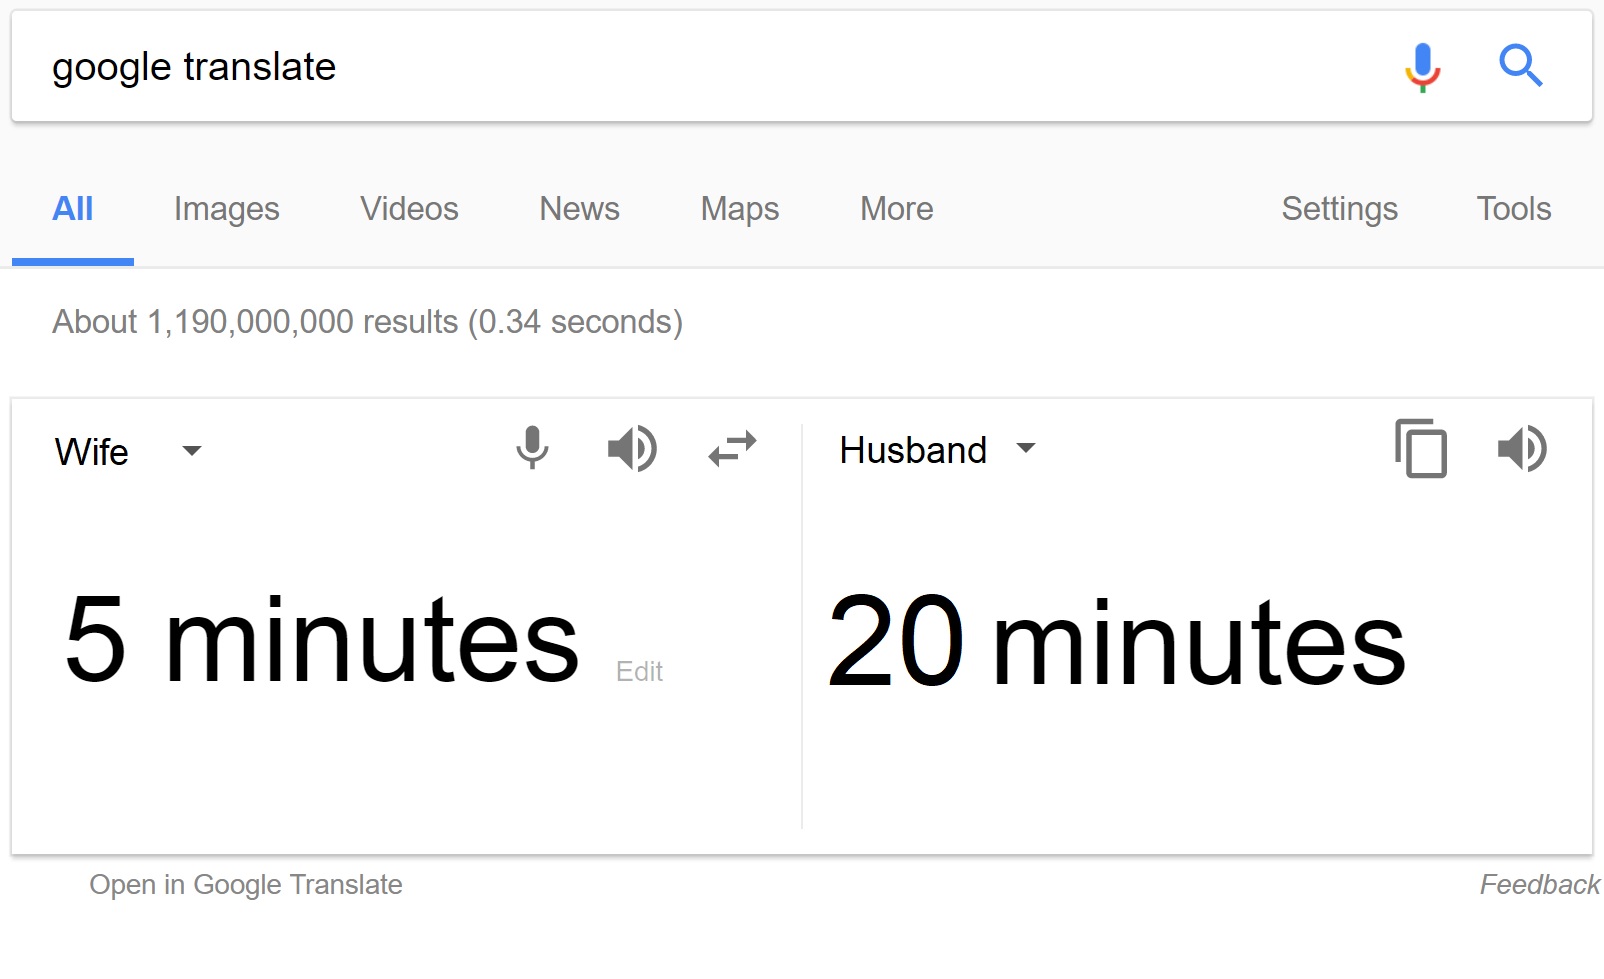Listen to the Husband translation audio
The image size is (1604, 979).
[x=1522, y=449]
